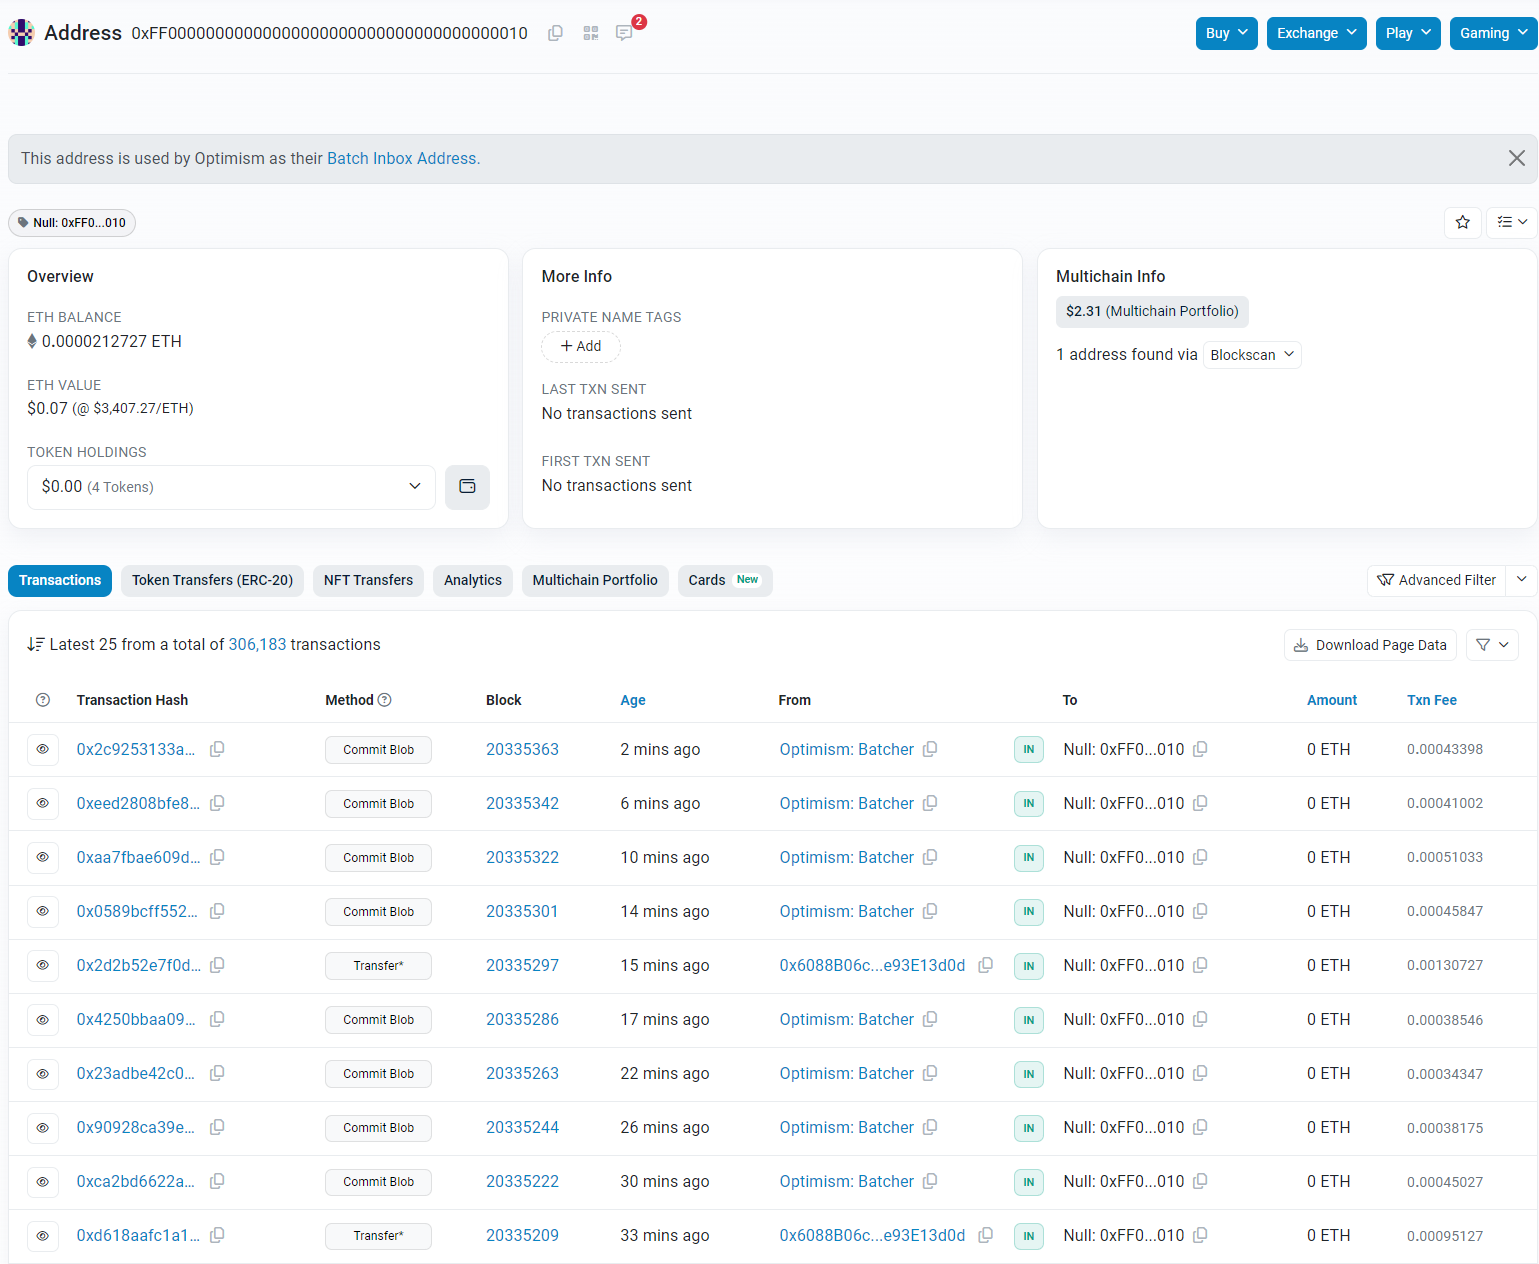Viewport: 1539px width, 1264px height.
Task: Select the Transactions tab
Action: point(60,580)
